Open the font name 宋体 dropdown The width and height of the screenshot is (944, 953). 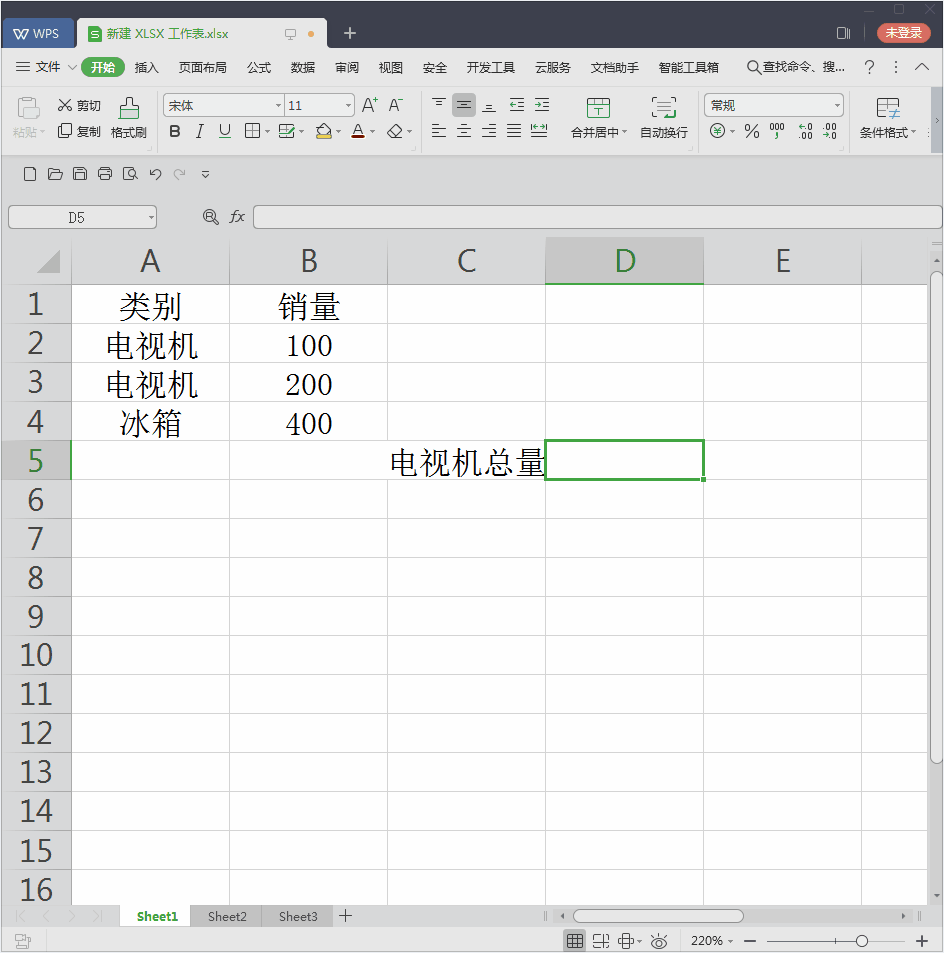[x=278, y=106]
